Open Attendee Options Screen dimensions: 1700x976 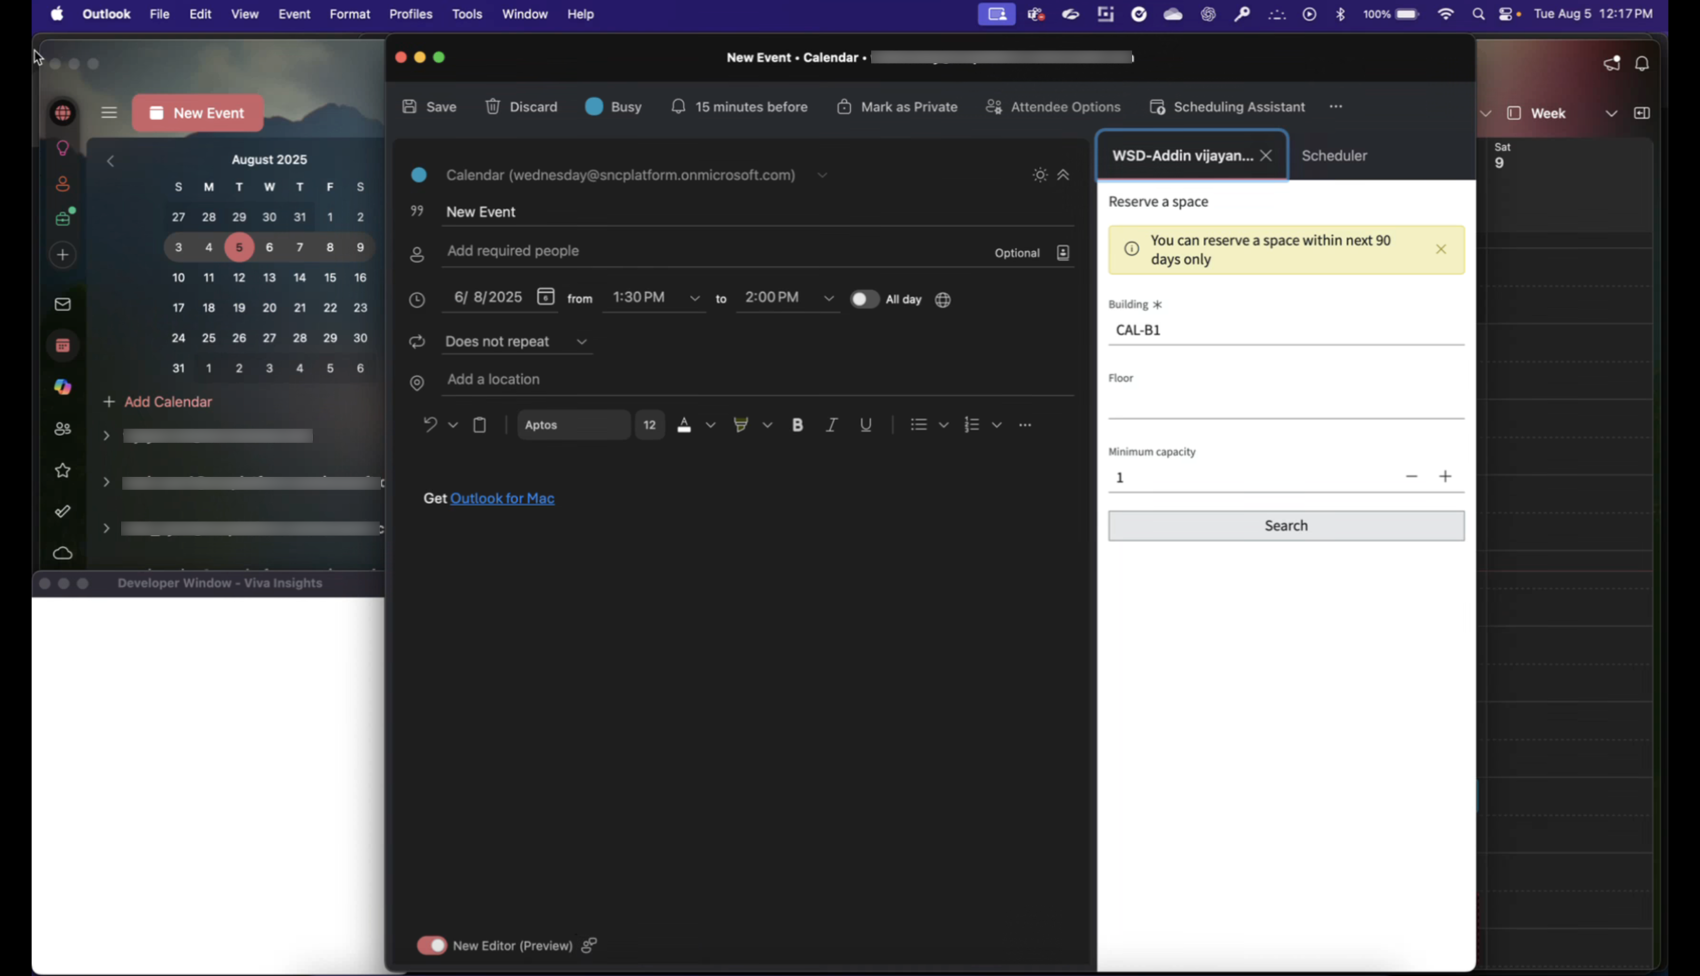(x=1053, y=107)
